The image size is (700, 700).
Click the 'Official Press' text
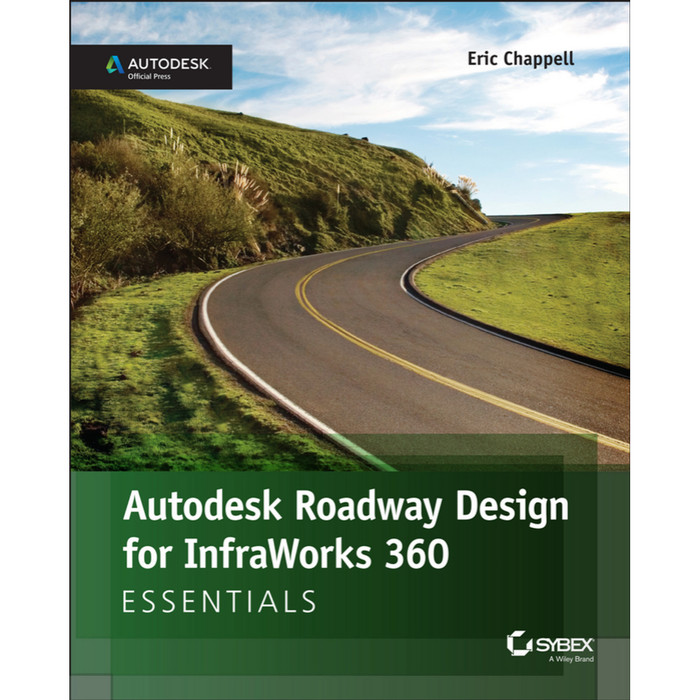(x=149, y=76)
